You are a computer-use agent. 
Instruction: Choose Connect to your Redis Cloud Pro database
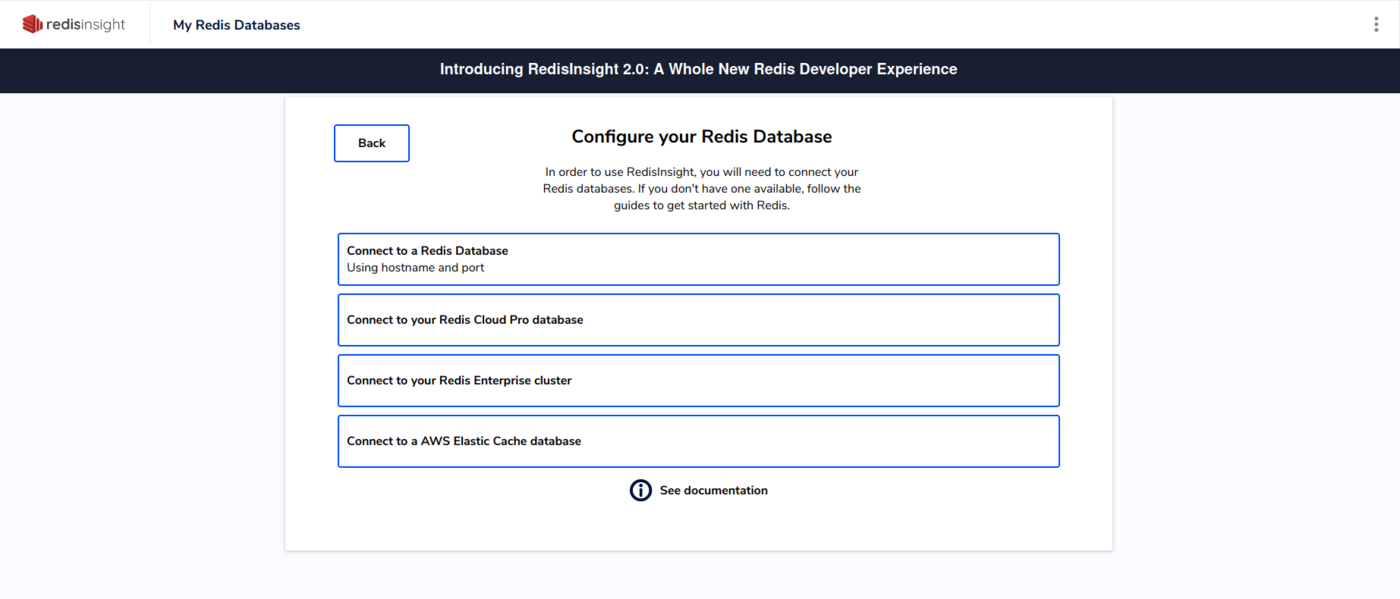(698, 319)
